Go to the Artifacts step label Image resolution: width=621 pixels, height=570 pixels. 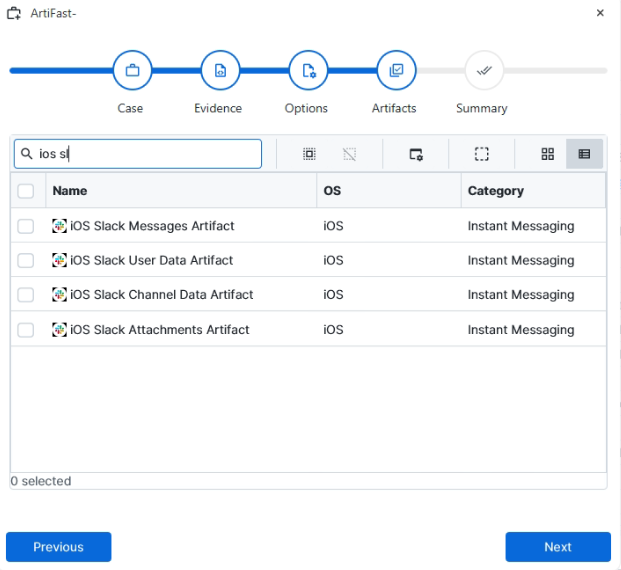[394, 108]
